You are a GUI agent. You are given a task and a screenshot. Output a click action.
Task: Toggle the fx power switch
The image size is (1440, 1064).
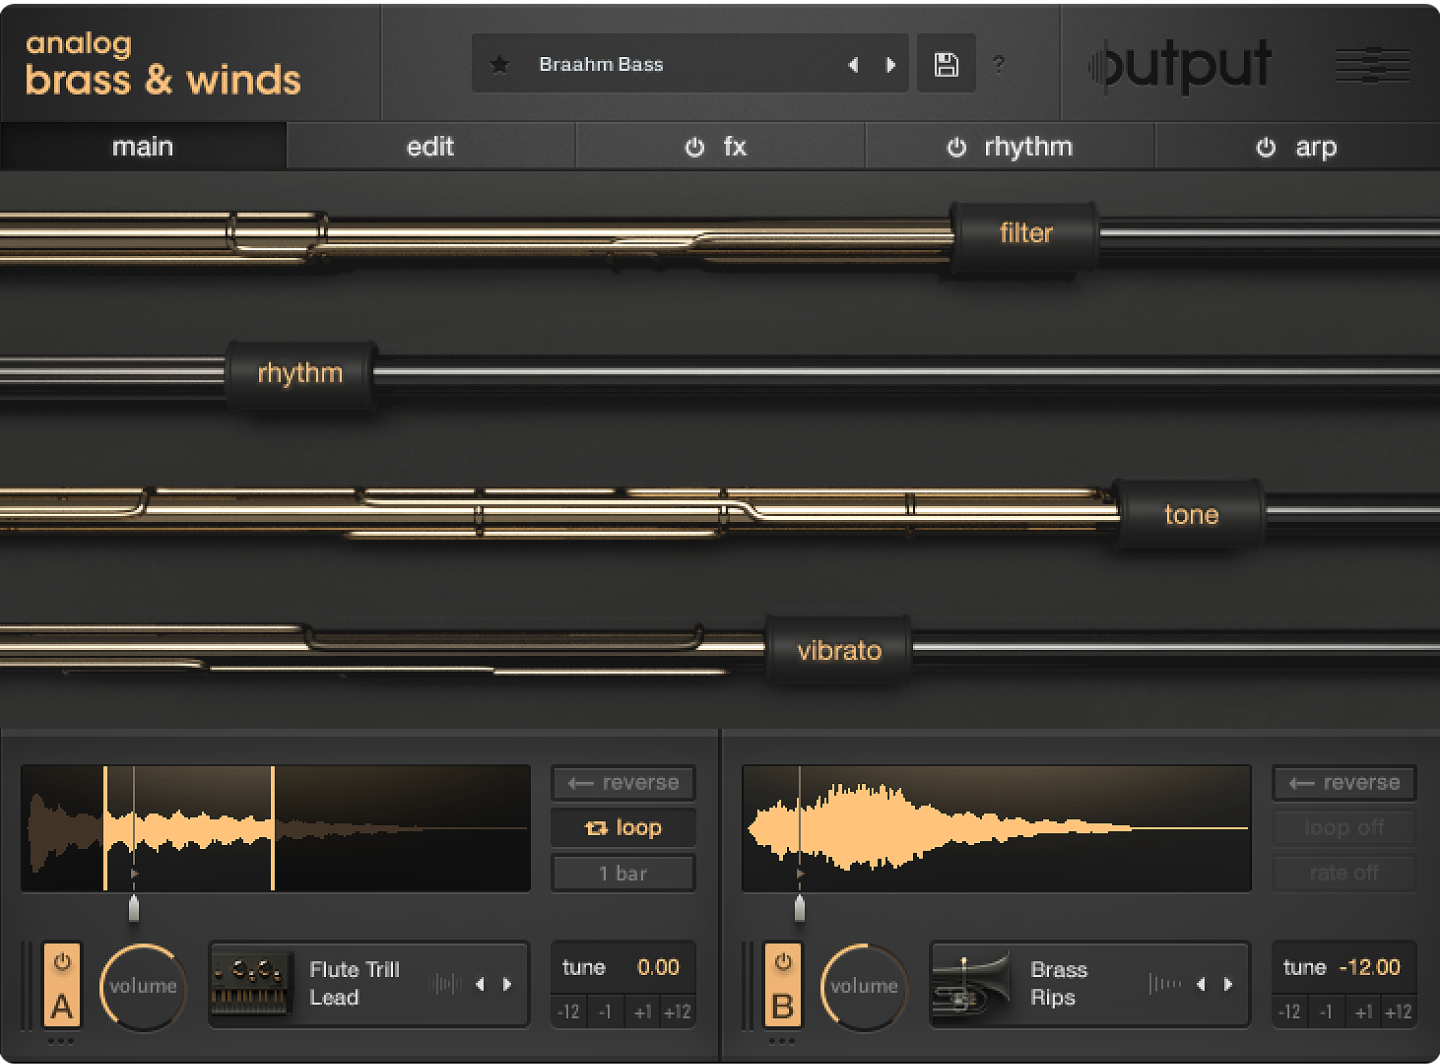(694, 146)
